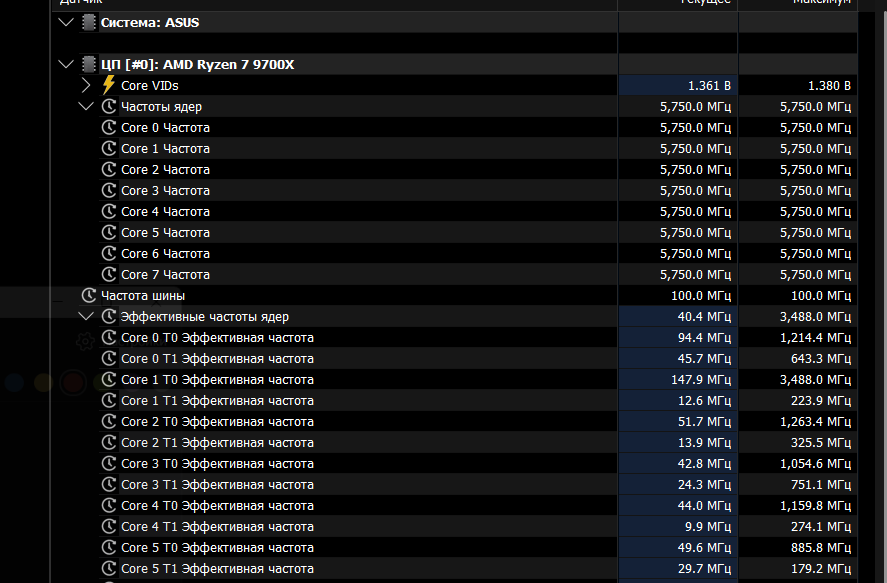887x583 pixels.
Task: Select Core 1 T0 Эффективная частота label
Action: click(x=217, y=379)
